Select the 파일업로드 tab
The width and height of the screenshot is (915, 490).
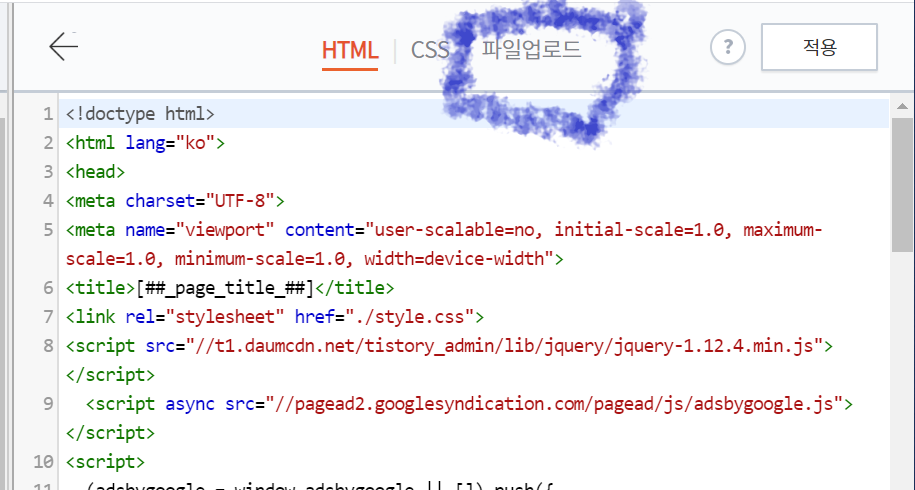(531, 49)
